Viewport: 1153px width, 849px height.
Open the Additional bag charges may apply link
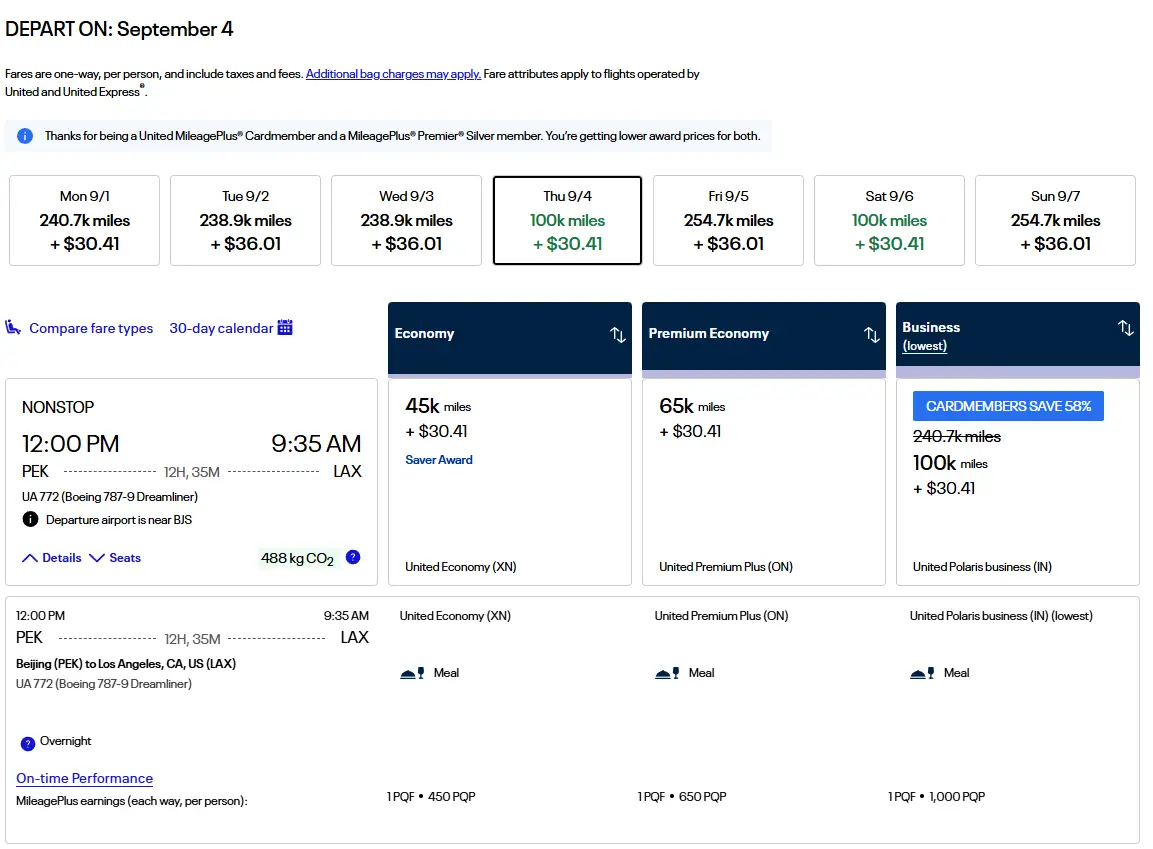[x=393, y=74]
